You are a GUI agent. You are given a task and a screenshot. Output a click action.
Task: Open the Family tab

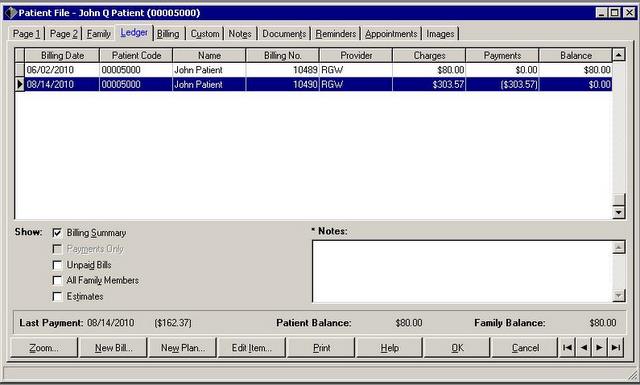coord(98,34)
